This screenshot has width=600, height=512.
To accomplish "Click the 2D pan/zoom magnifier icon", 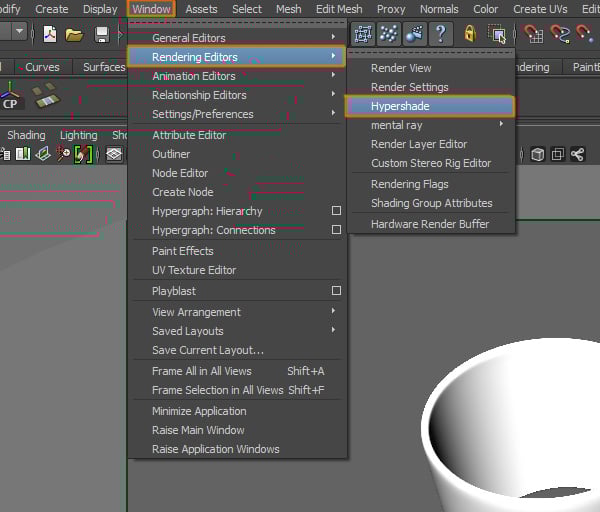I will 63,154.
